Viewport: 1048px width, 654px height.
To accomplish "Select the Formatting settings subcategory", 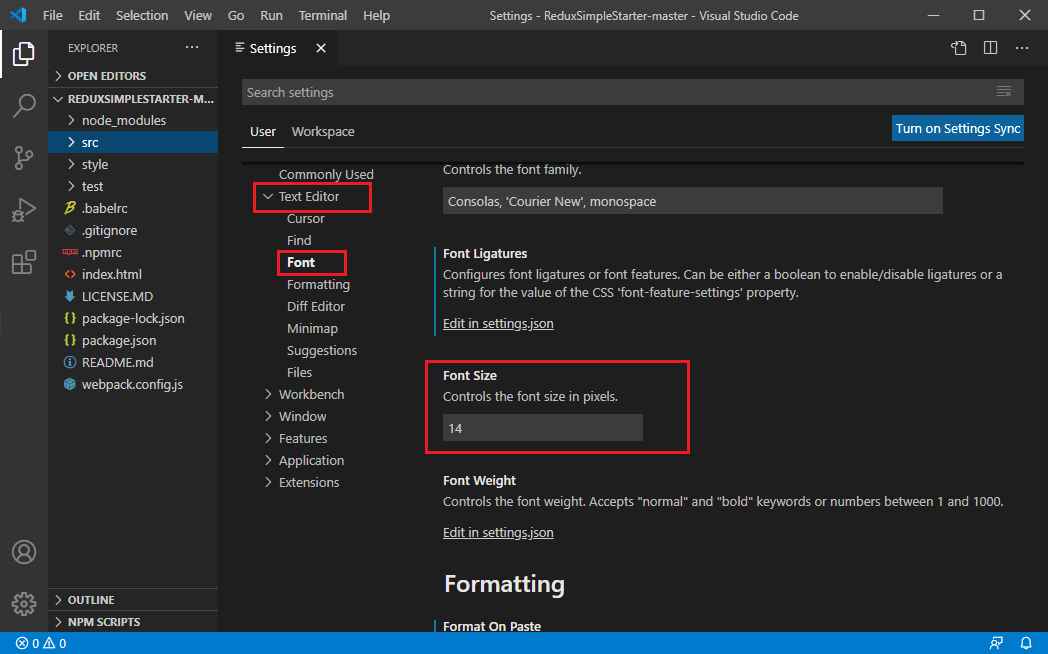I will 318,285.
